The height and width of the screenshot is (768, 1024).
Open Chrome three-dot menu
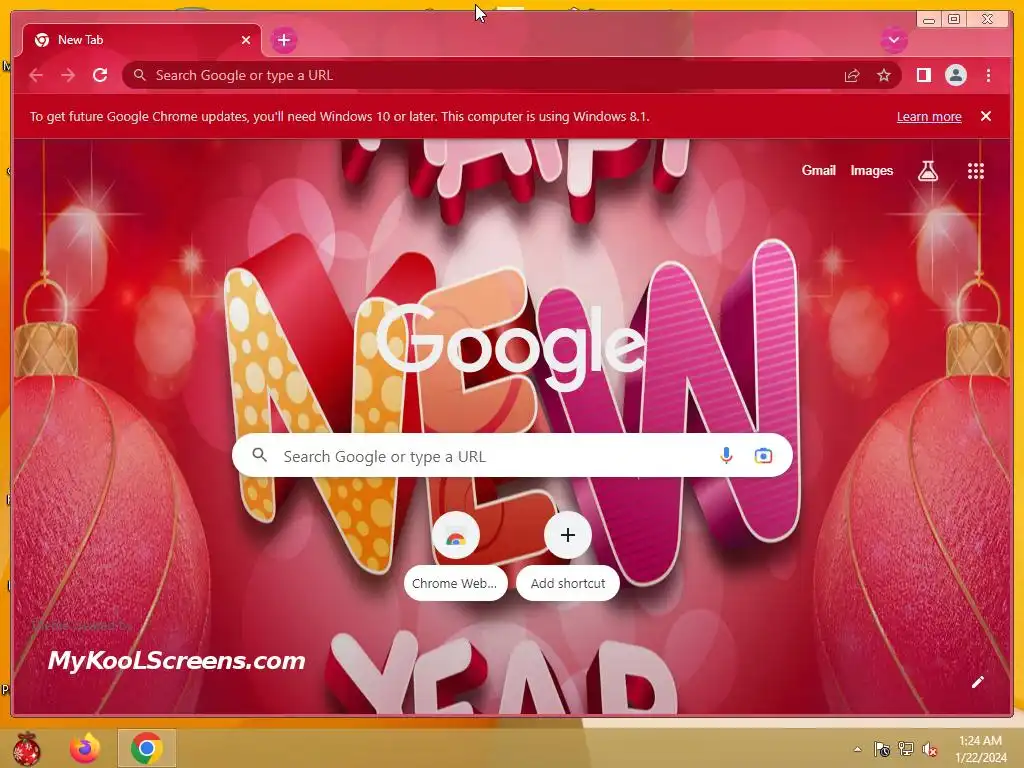(988, 75)
